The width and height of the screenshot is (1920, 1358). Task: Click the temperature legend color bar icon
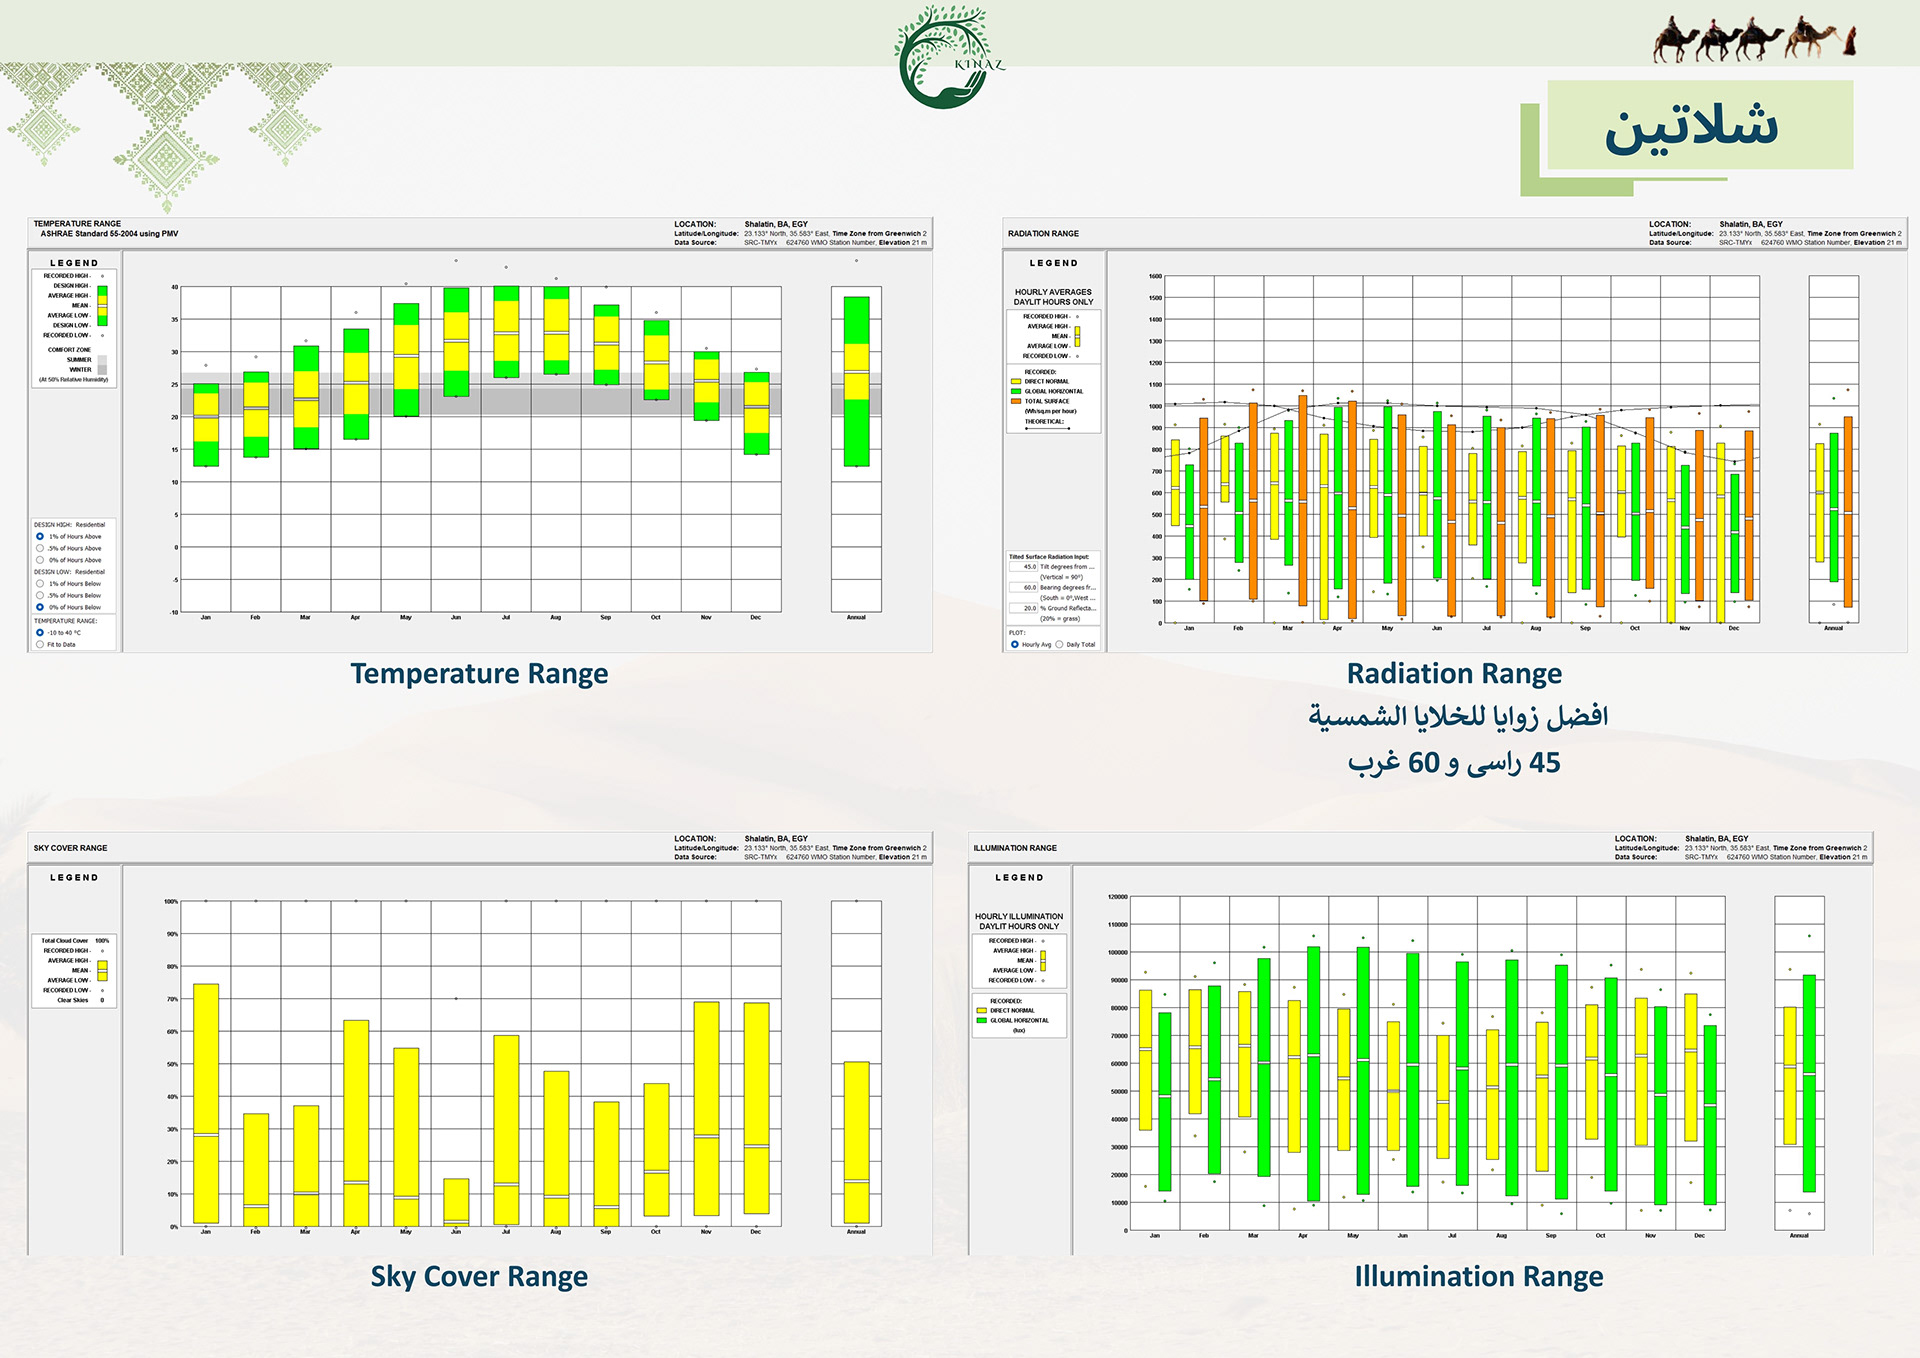(x=102, y=305)
